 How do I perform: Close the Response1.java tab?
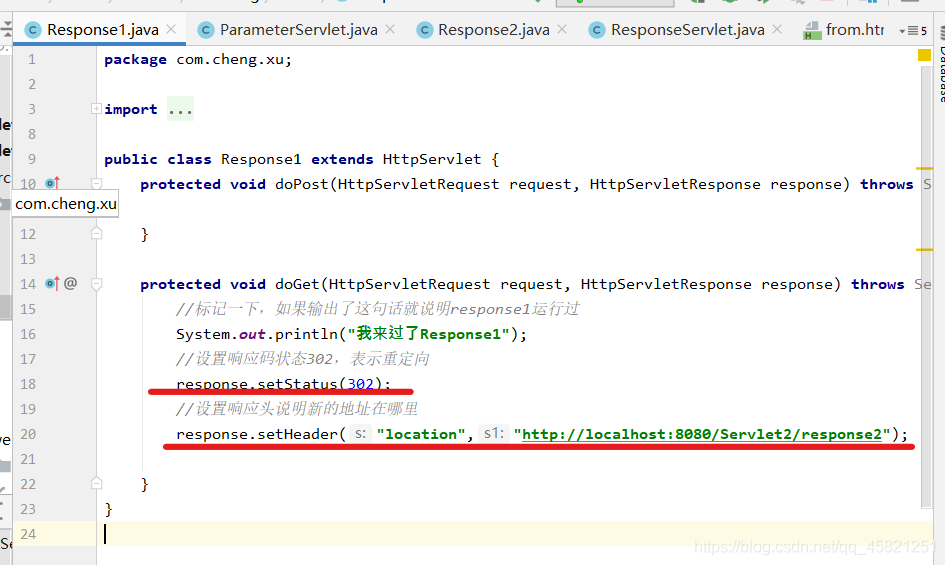tap(171, 29)
